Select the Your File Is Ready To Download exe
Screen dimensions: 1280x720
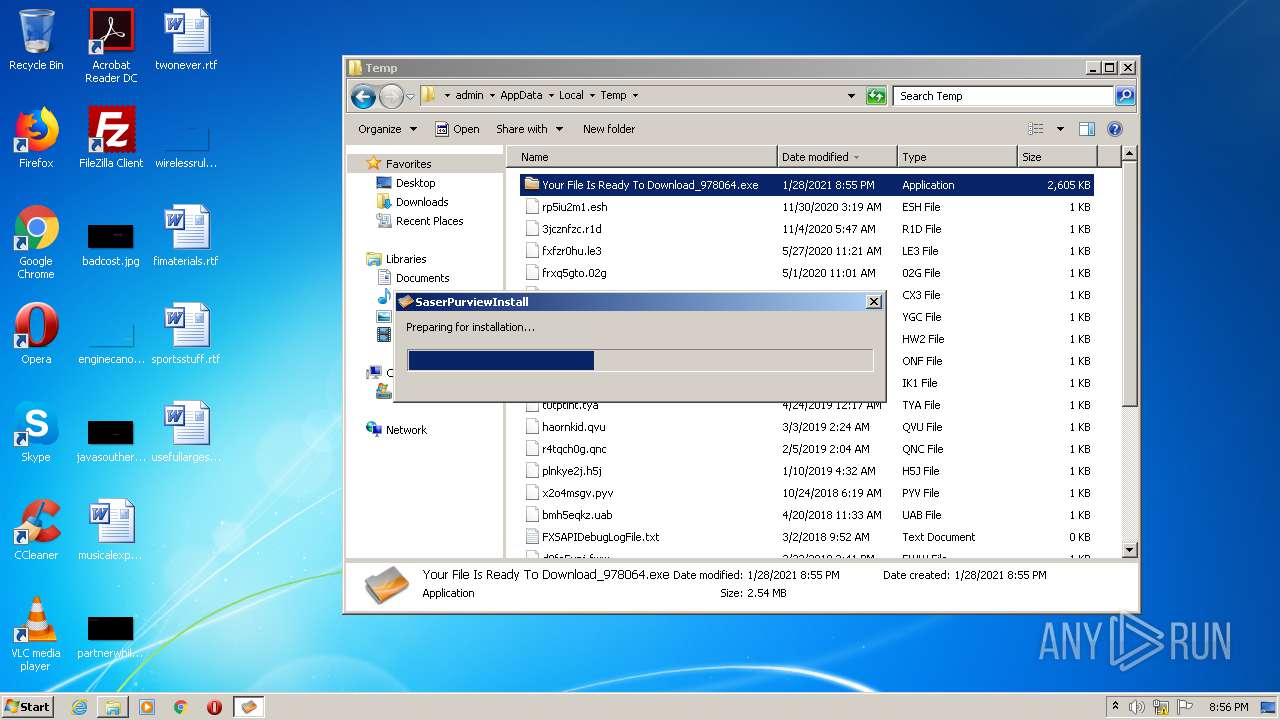point(807,185)
